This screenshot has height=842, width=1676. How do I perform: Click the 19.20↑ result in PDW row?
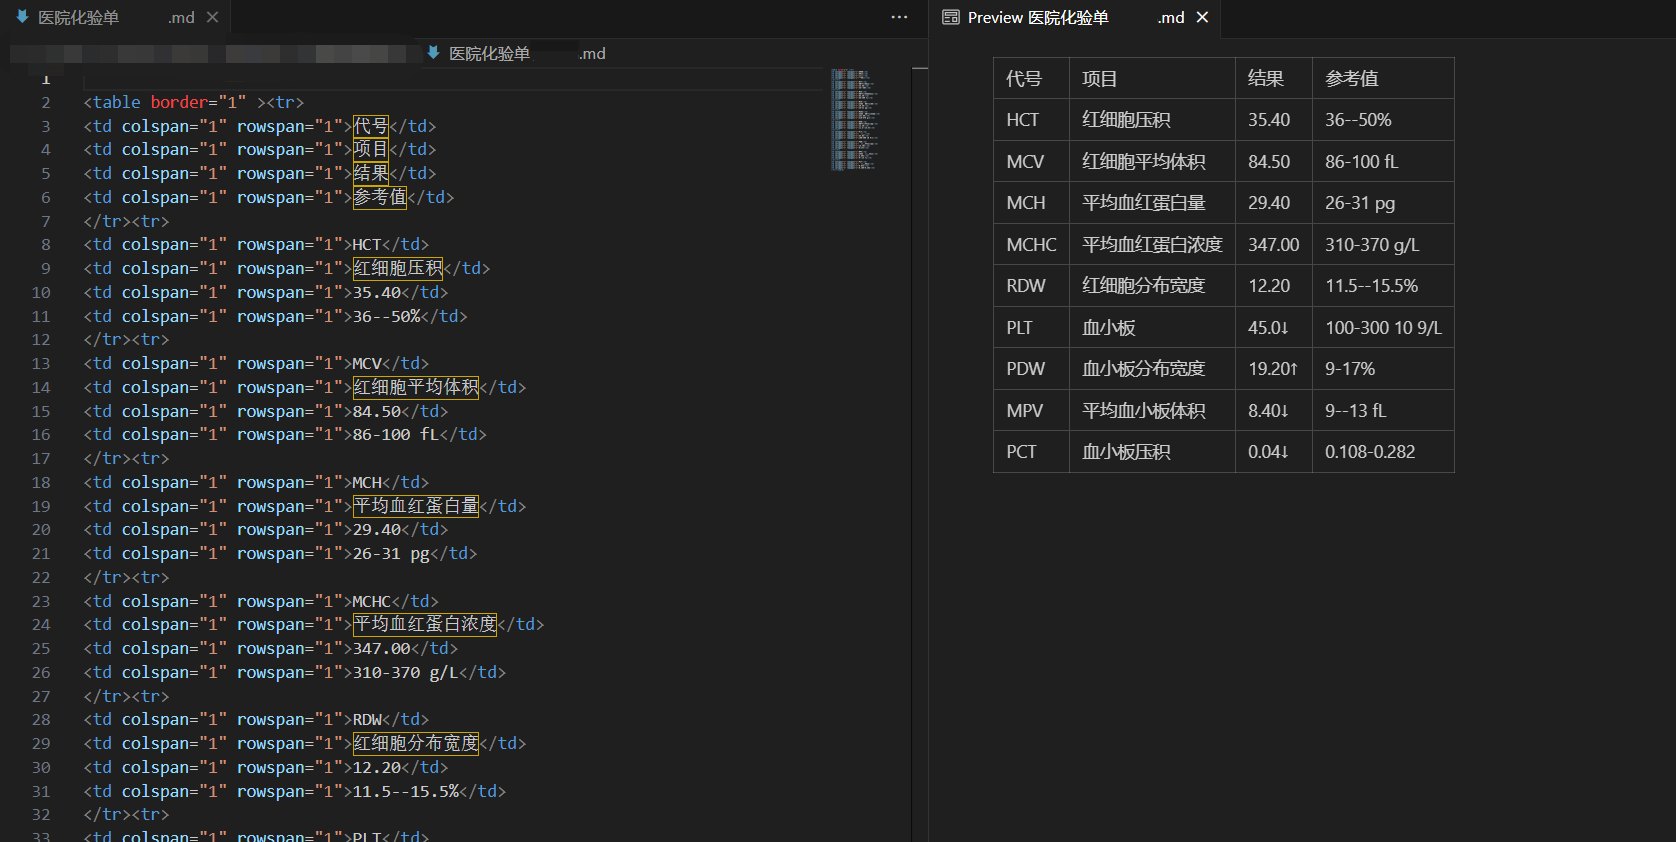[1273, 368]
